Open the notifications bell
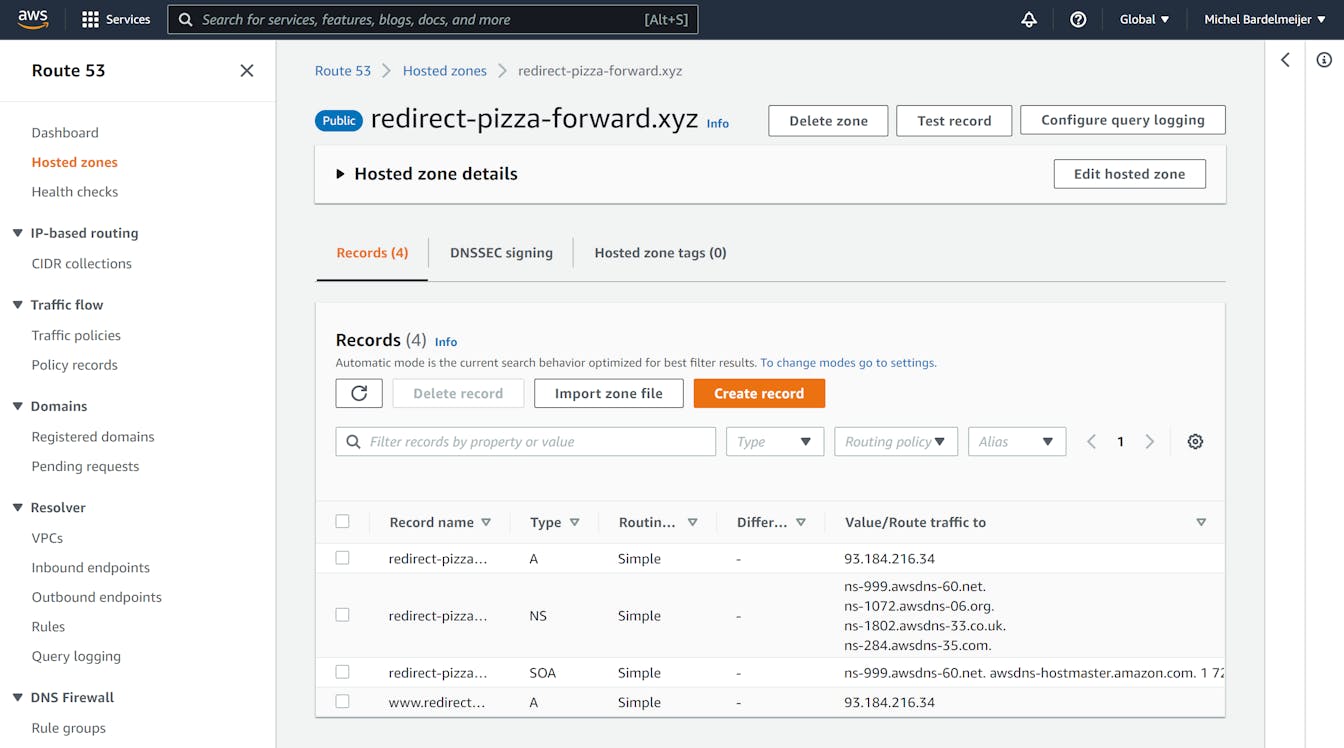The height and width of the screenshot is (748, 1344). point(1028,19)
